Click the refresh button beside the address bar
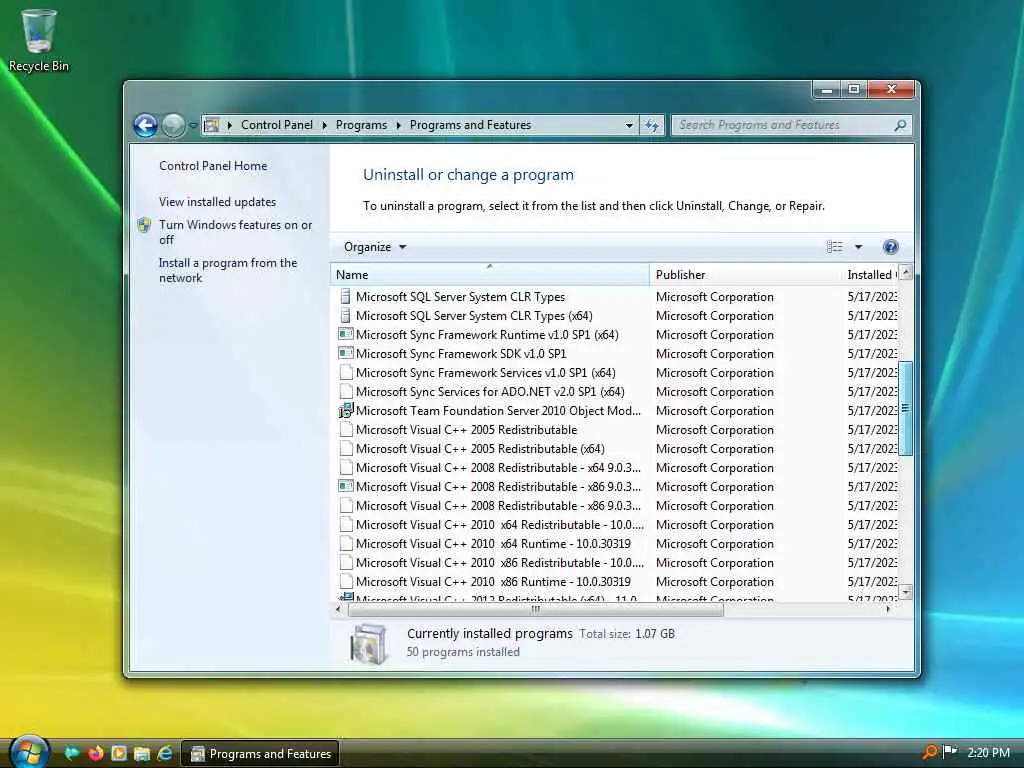Viewport: 1024px width, 768px height. click(652, 125)
